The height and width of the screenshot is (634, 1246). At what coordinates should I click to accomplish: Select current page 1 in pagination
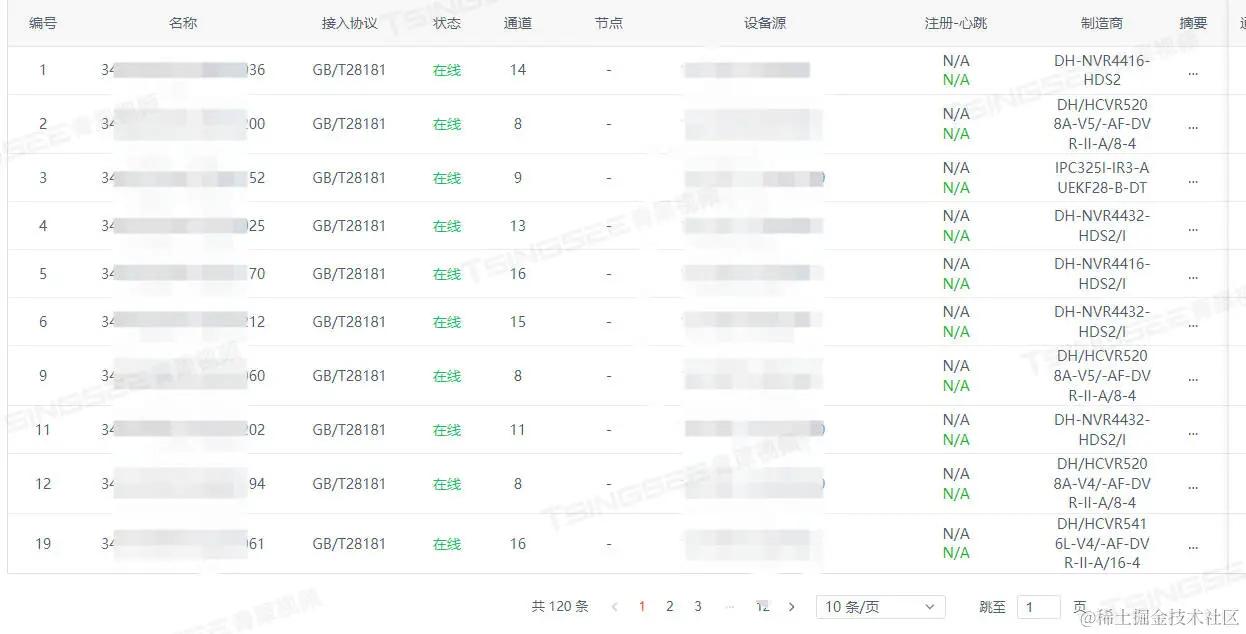click(642, 607)
